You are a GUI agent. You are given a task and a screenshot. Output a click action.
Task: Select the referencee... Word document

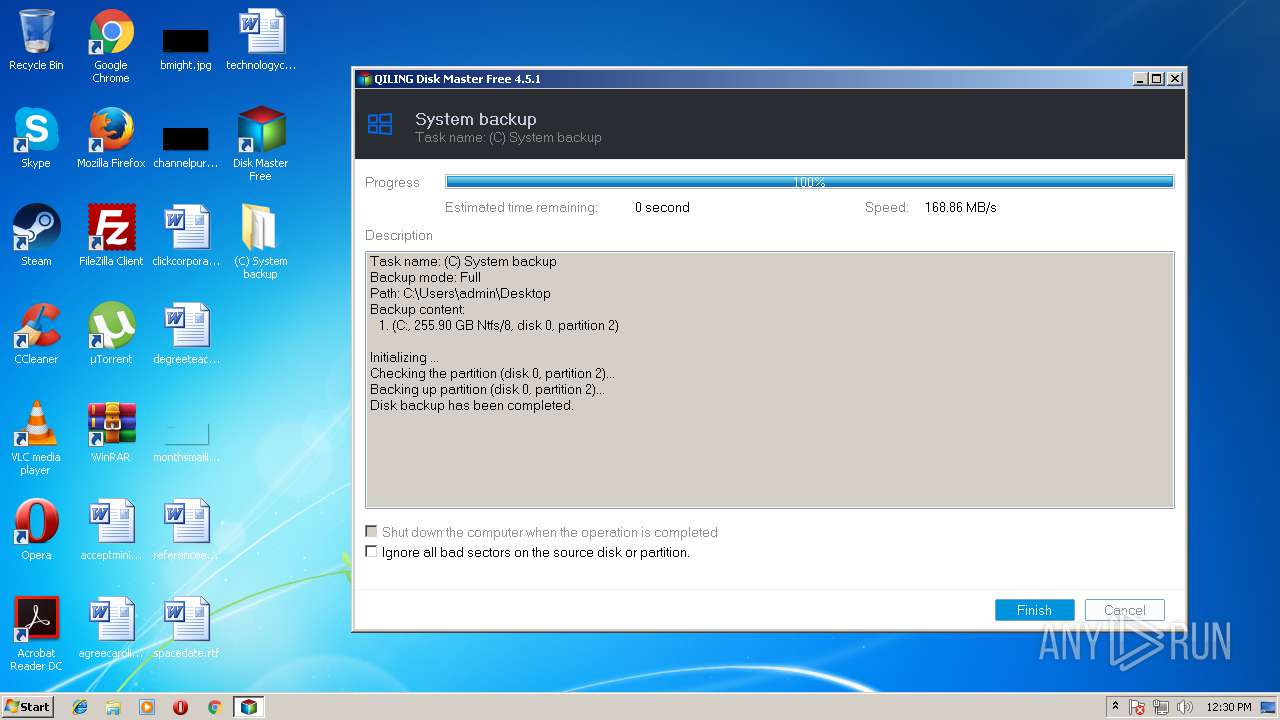click(186, 530)
